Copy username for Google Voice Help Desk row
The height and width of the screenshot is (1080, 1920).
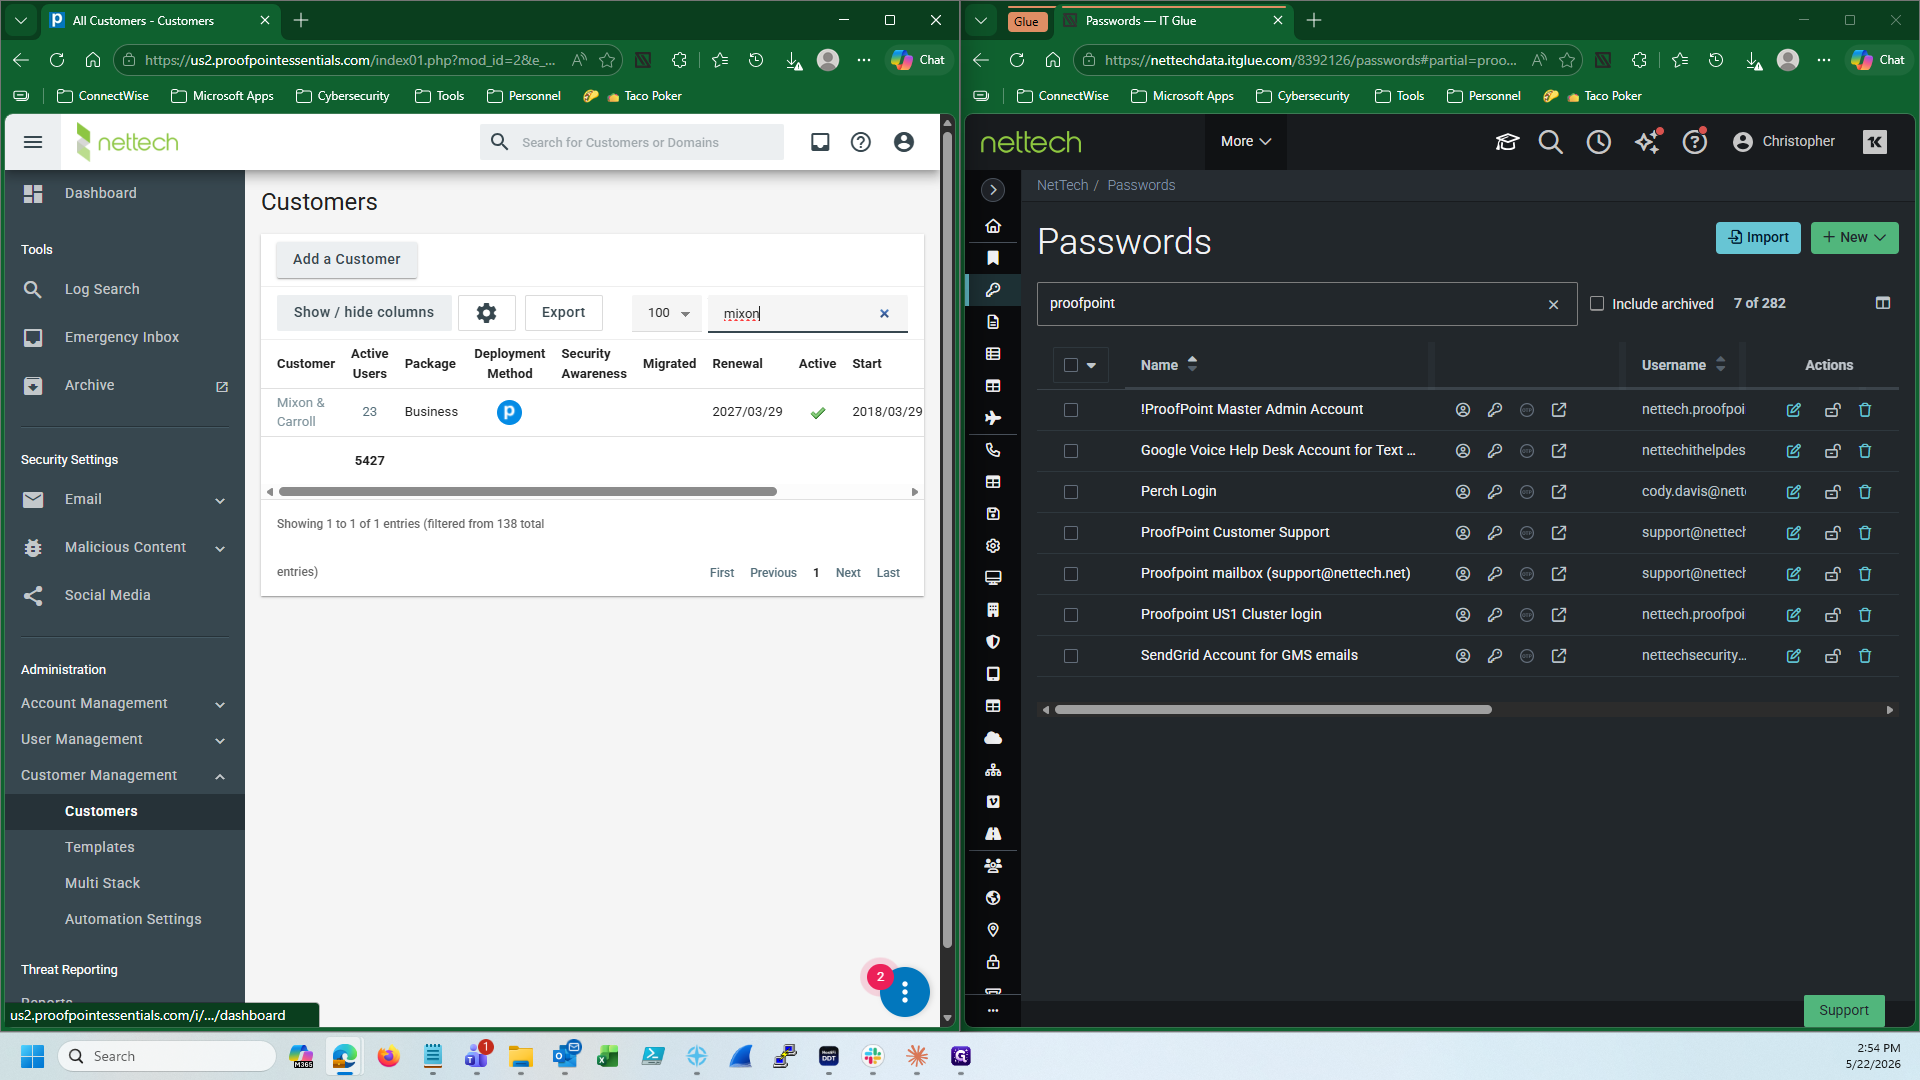point(1463,451)
